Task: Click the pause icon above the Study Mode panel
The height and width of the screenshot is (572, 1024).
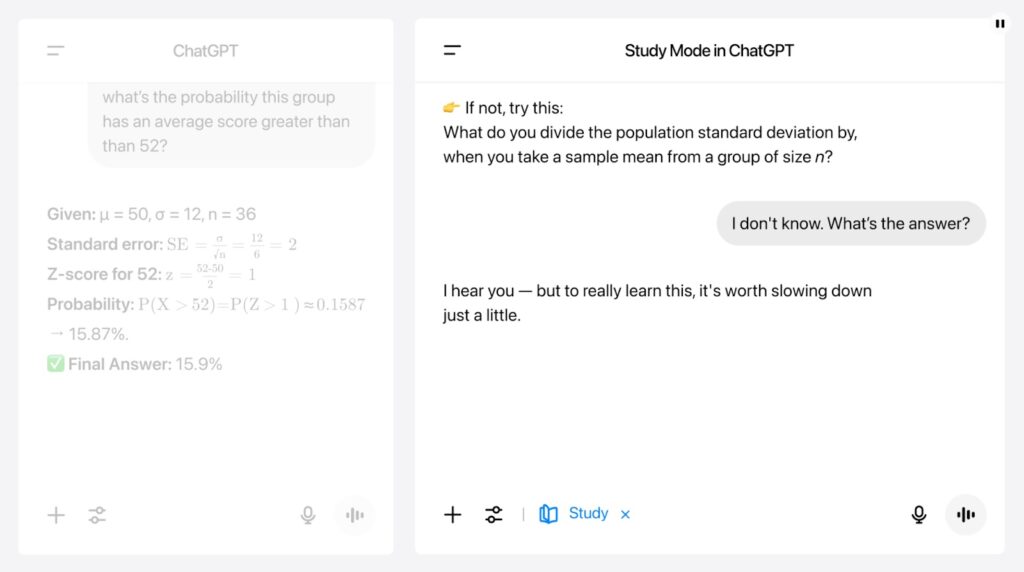Action: pos(999,23)
